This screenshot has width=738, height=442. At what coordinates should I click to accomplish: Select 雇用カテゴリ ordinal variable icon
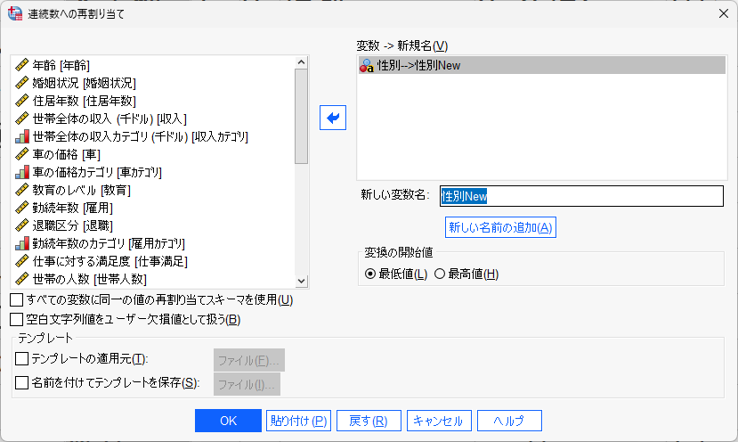pyautogui.click(x=22, y=243)
